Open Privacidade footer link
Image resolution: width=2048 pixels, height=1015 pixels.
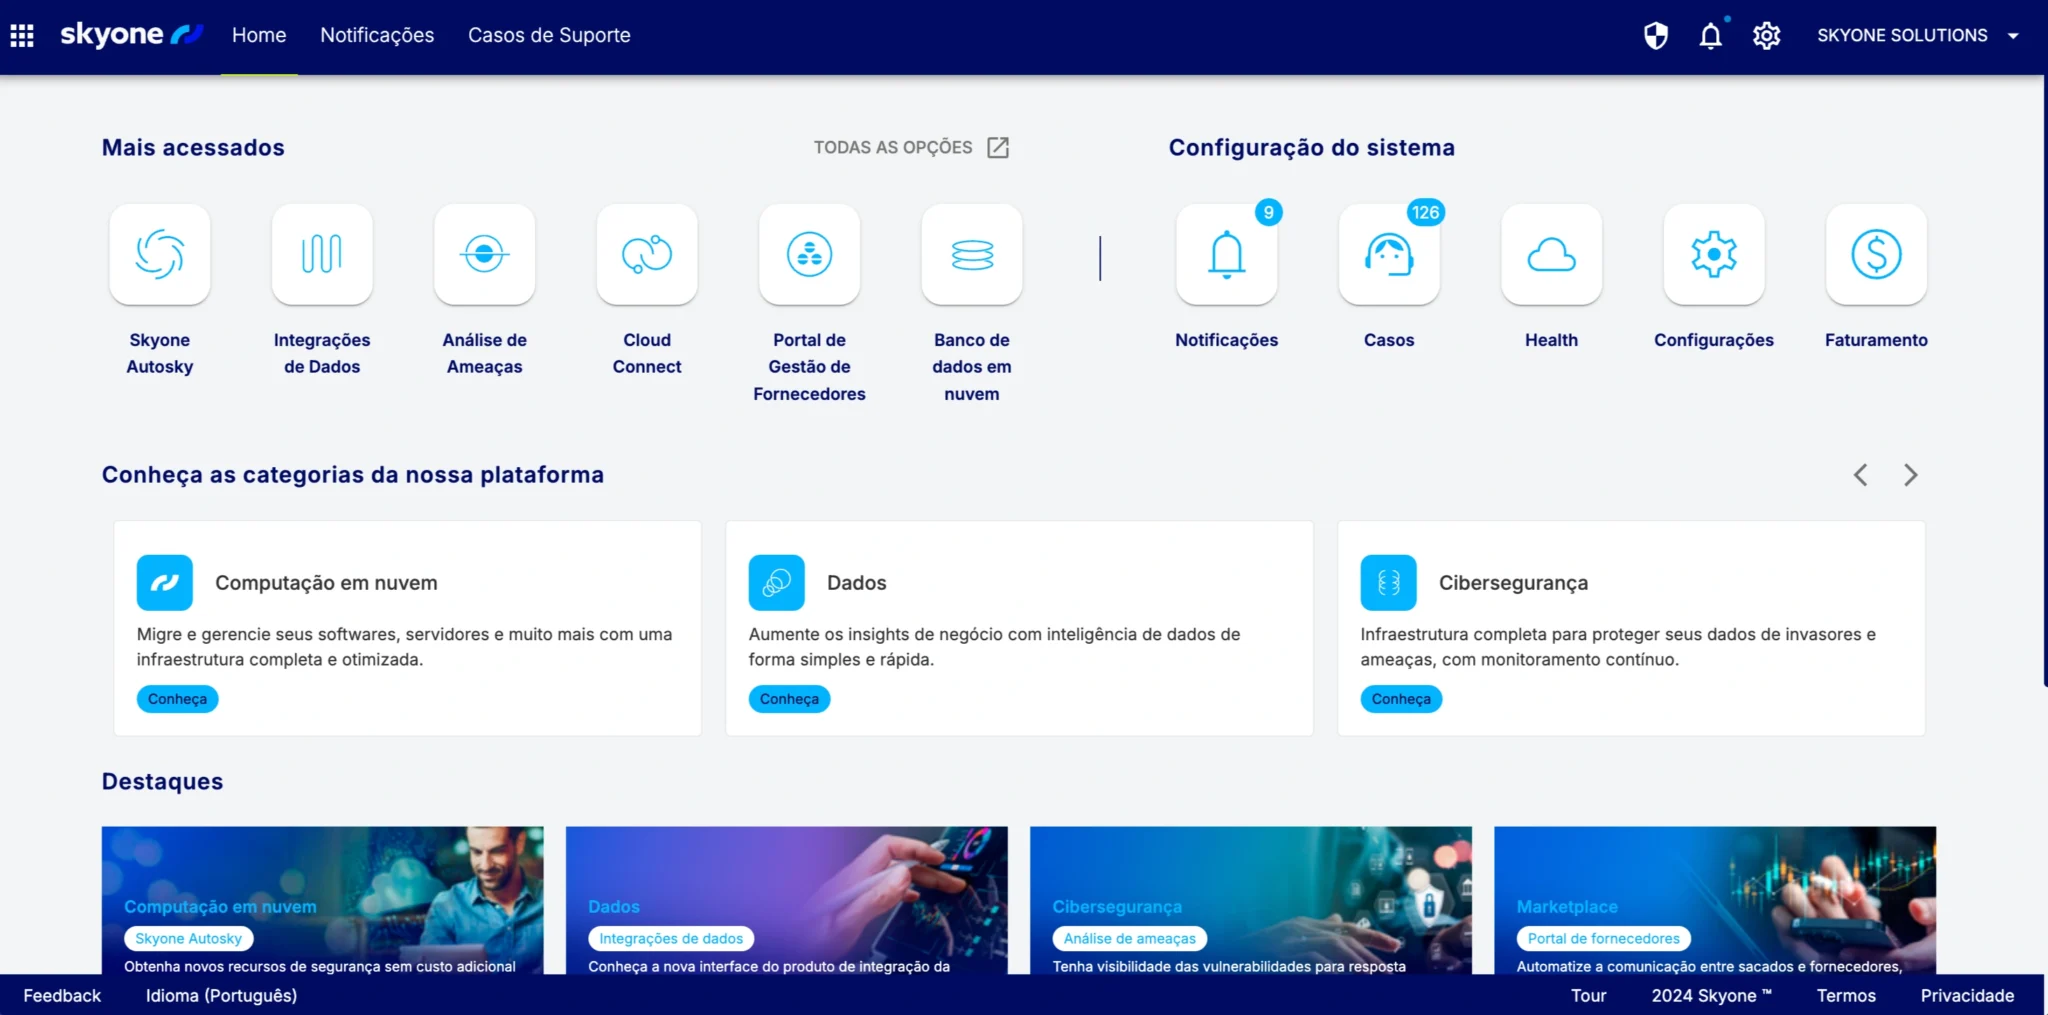[x=1967, y=996]
